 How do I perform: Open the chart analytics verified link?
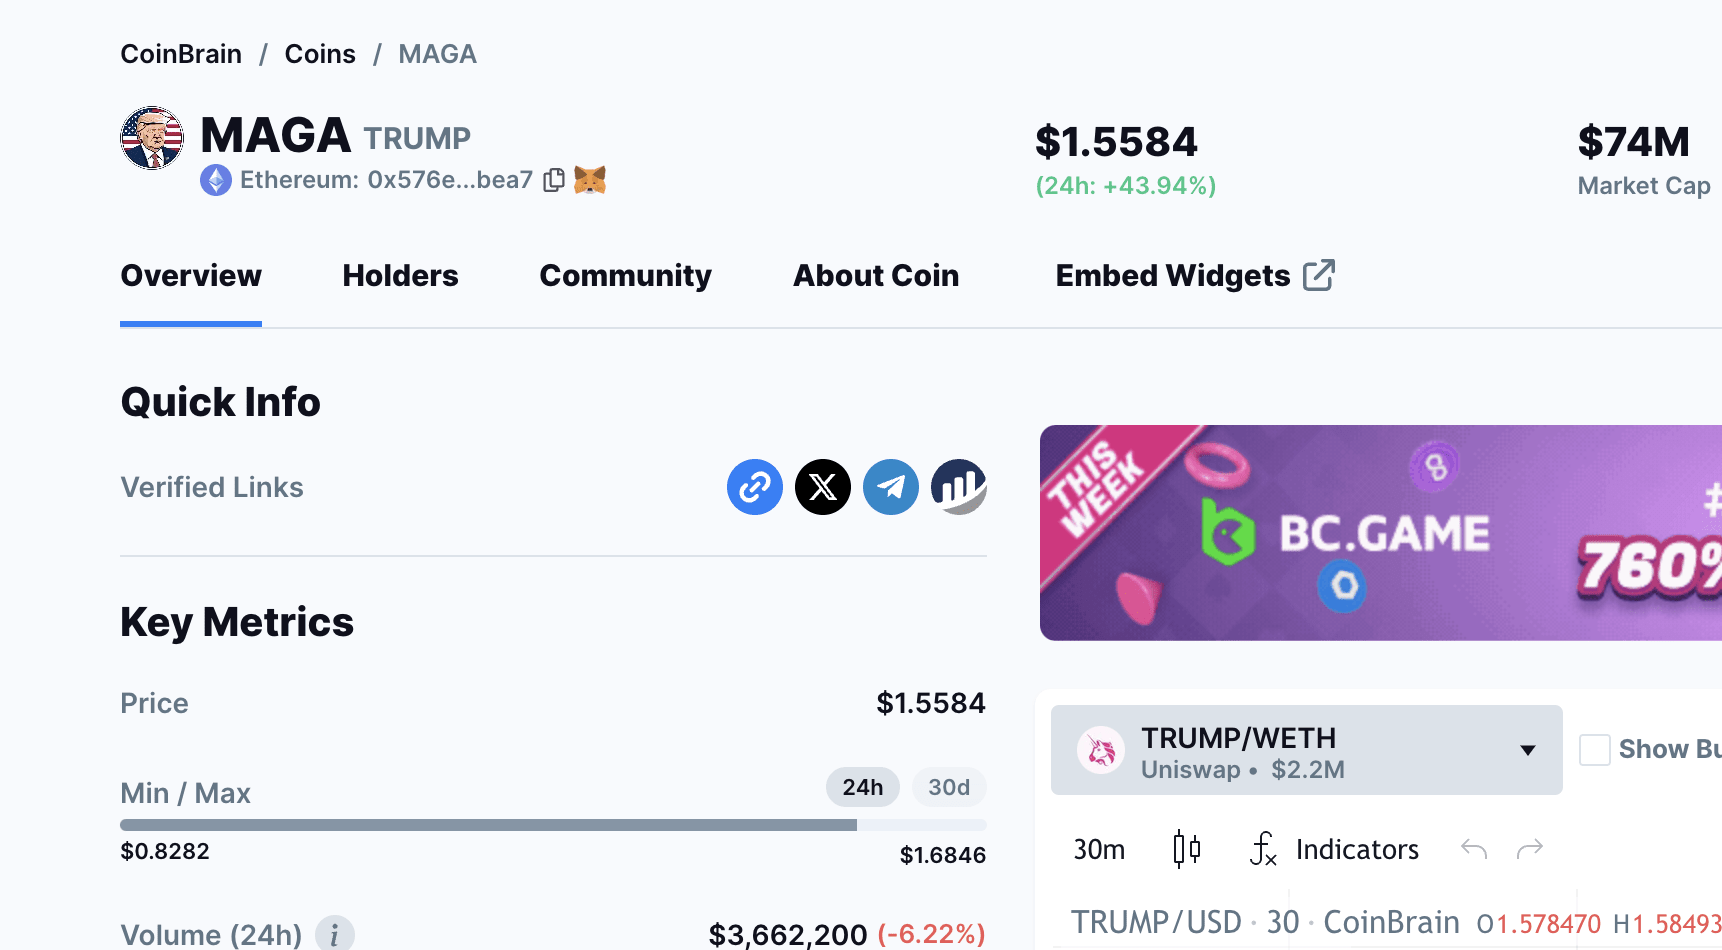click(x=959, y=487)
